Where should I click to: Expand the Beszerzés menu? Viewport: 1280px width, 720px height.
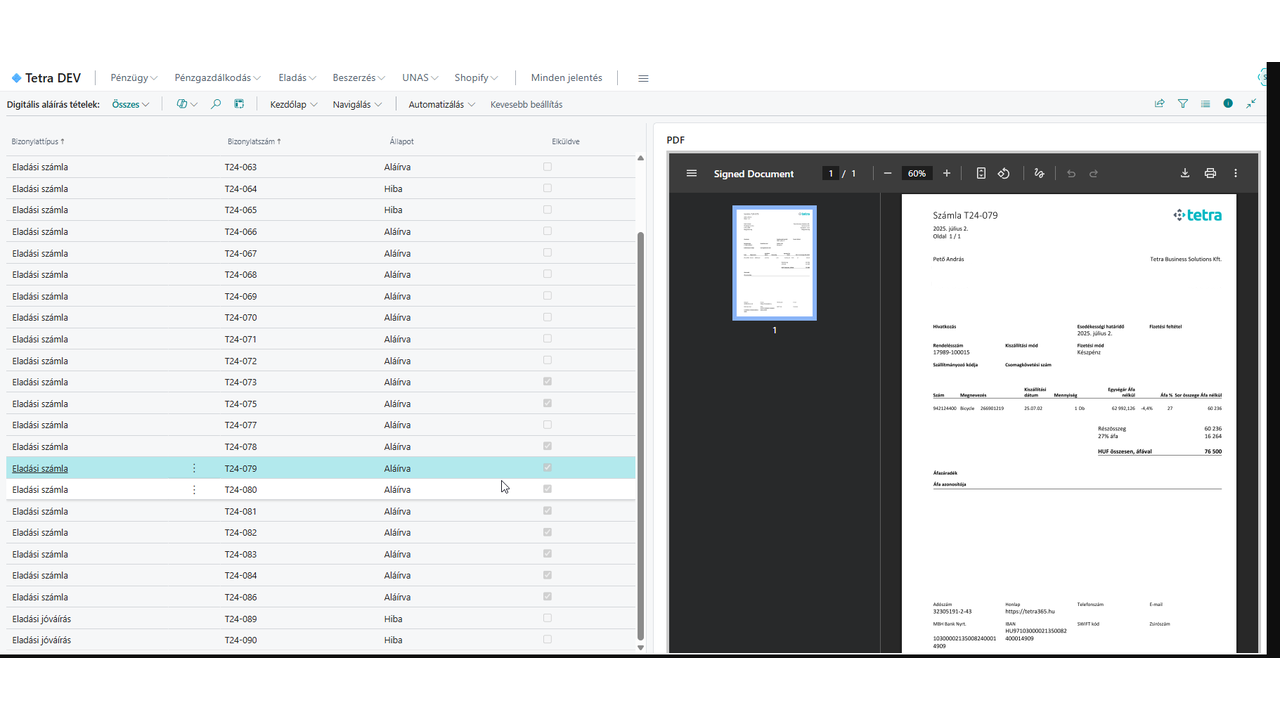pos(359,78)
